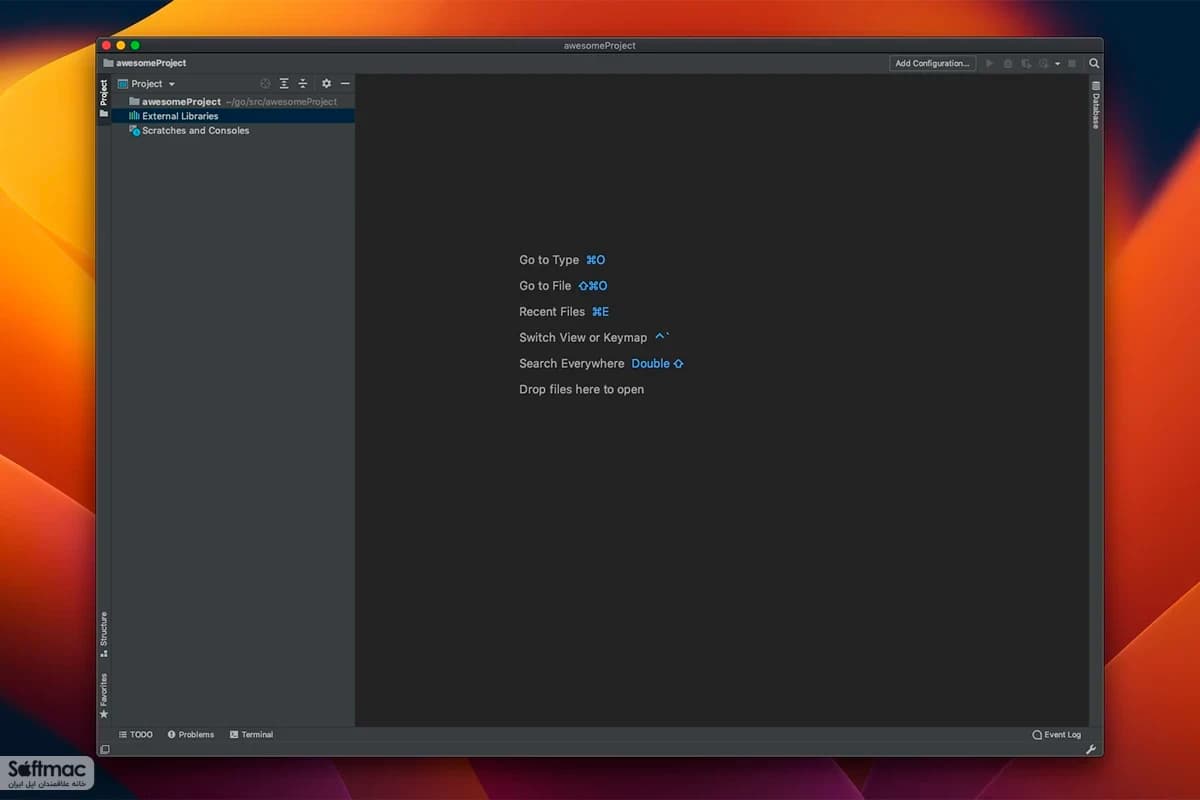The width and height of the screenshot is (1200, 800).
Task: Click the Expand All icon in Project panel
Action: tap(284, 84)
